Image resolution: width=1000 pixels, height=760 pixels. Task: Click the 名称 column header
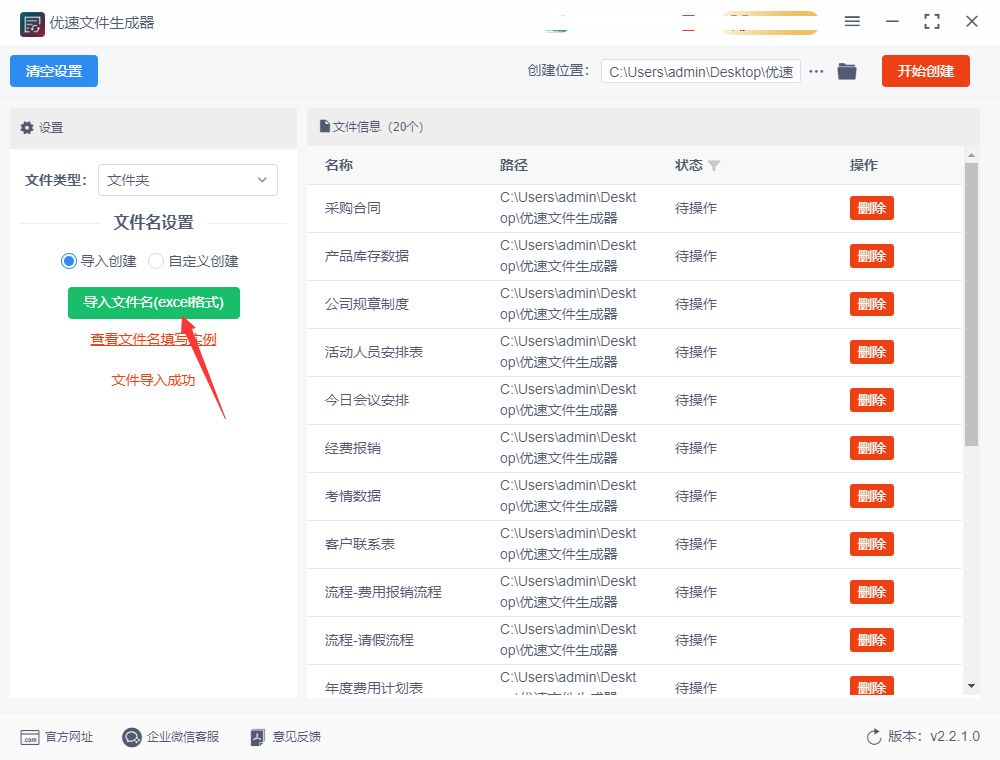[339, 165]
